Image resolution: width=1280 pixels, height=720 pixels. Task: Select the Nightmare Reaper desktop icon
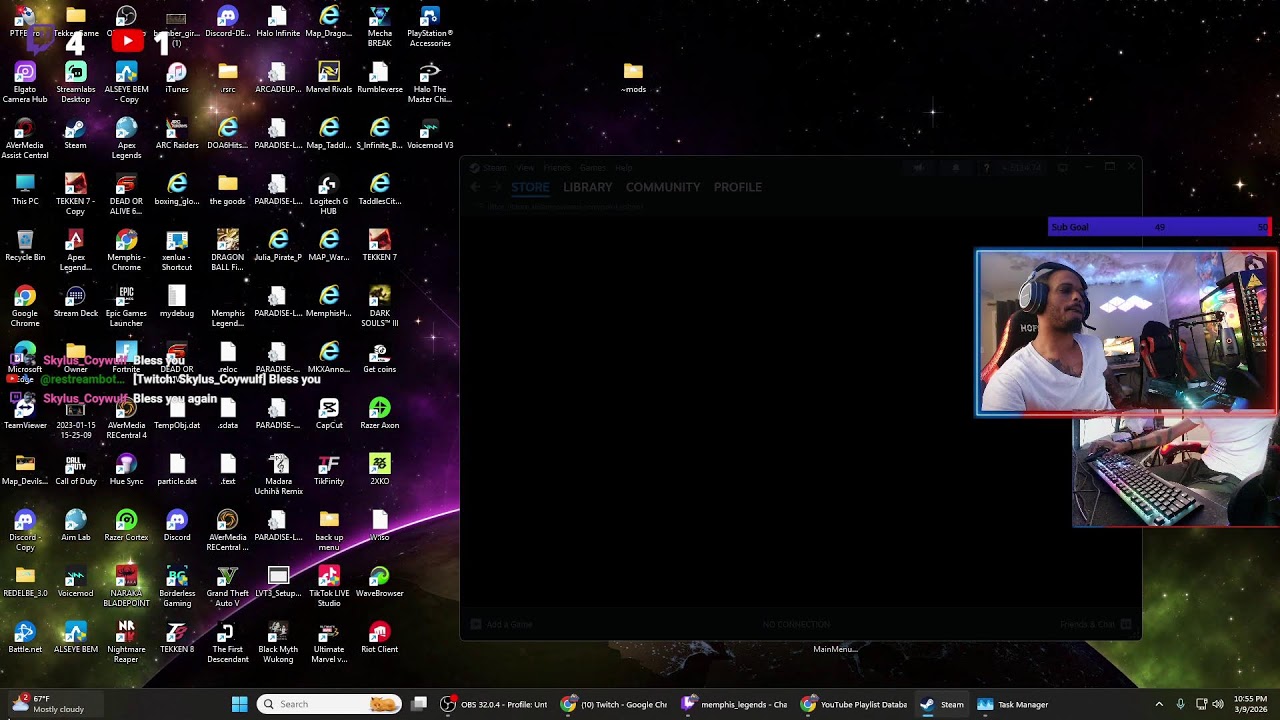tap(126, 642)
